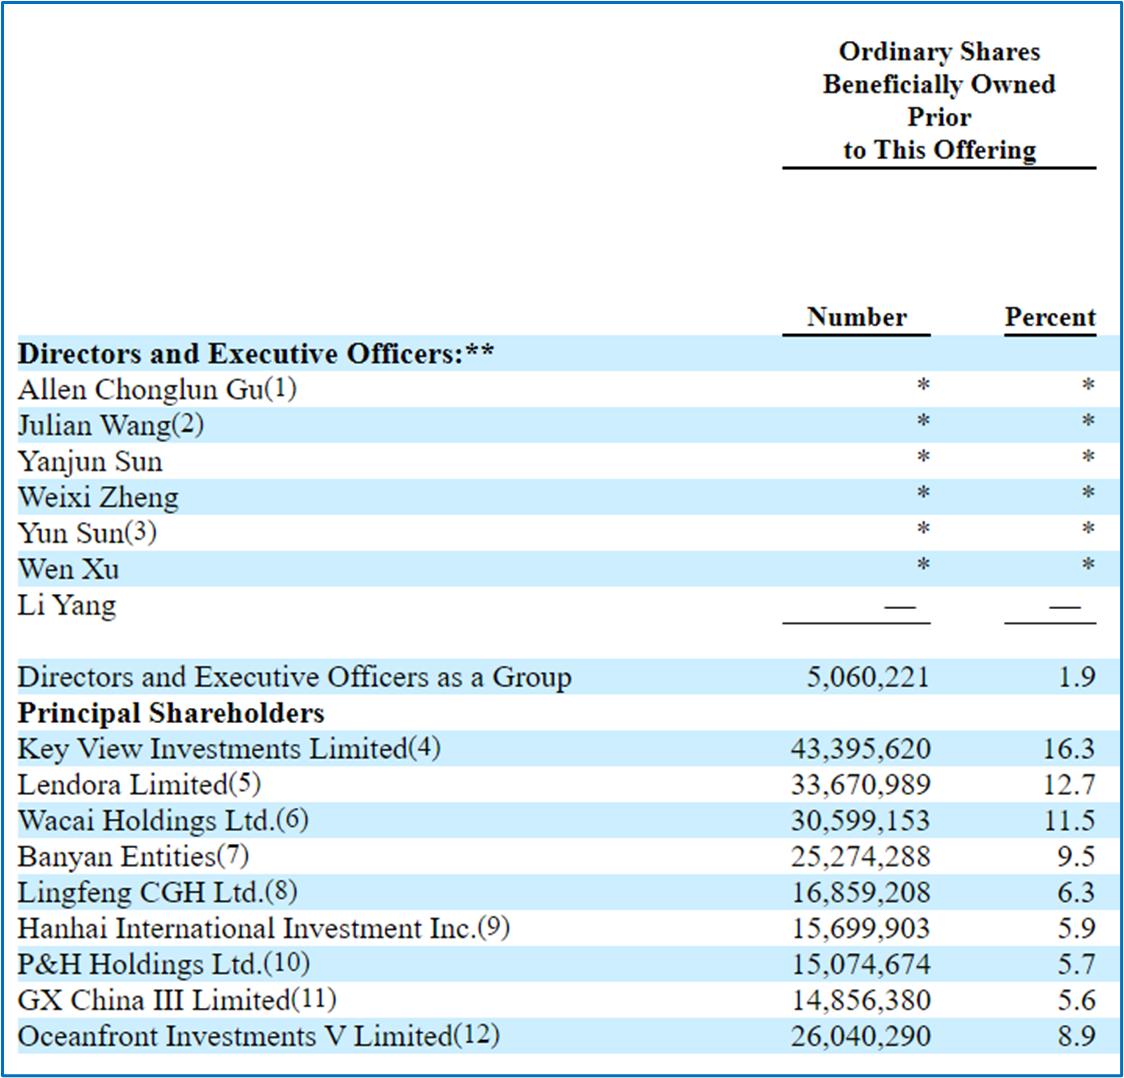The width and height of the screenshot is (1124, 1078).
Task: Click the Wen Xu name
Action: [68, 569]
